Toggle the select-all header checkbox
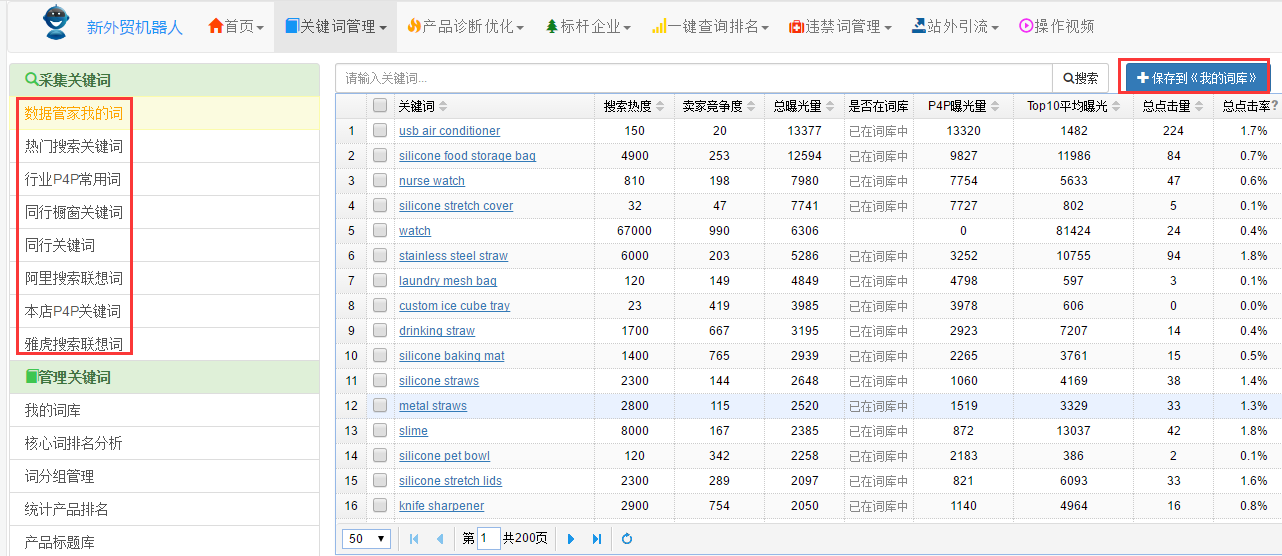 tap(380, 106)
